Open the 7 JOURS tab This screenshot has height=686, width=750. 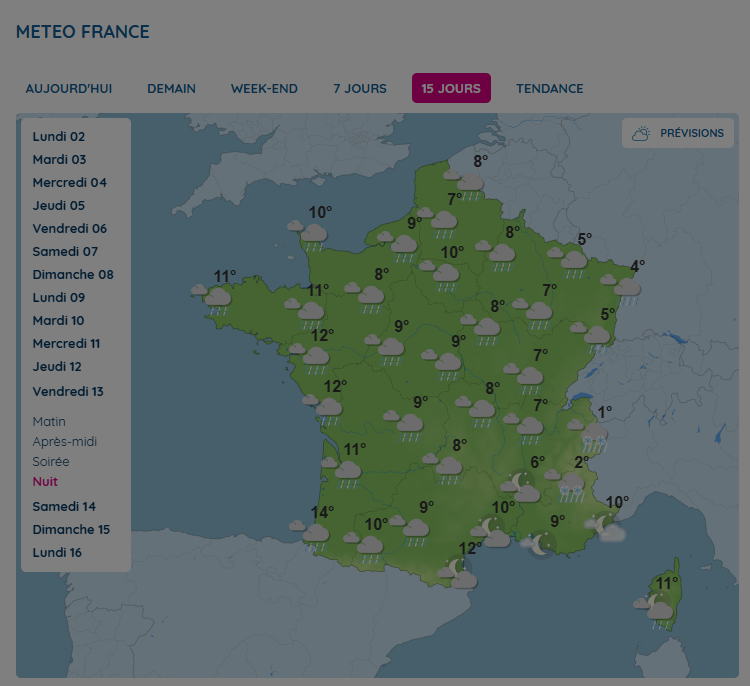(x=360, y=89)
